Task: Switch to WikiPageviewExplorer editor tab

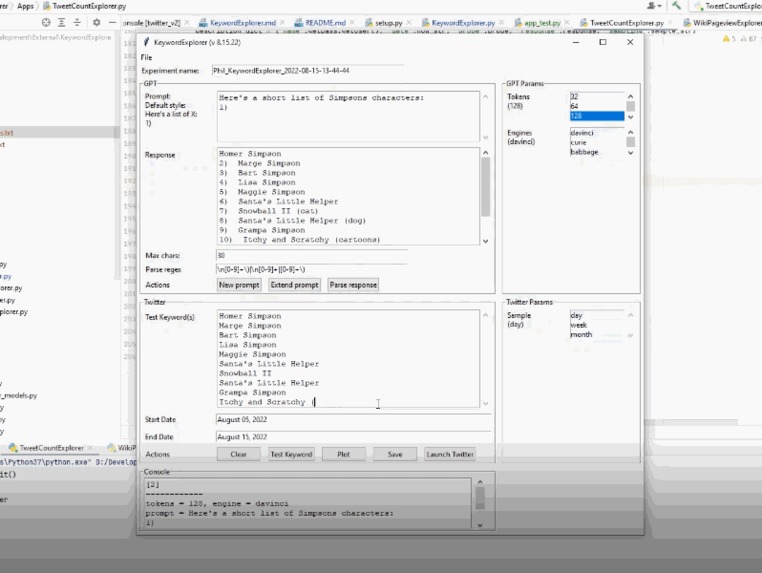Action: tap(723, 23)
